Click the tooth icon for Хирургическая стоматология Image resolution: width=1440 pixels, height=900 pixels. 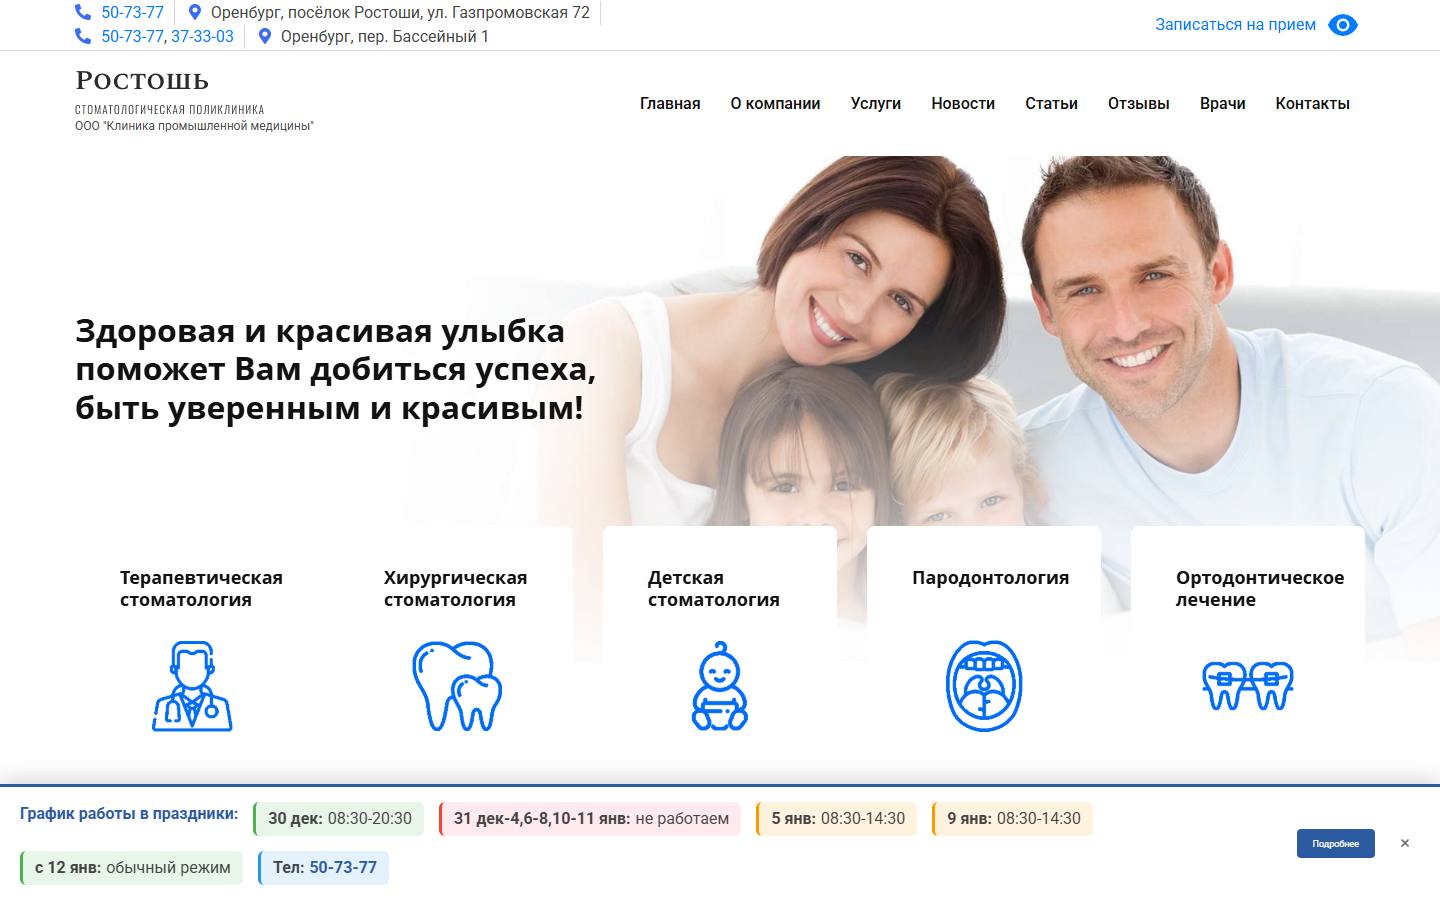tap(457, 686)
